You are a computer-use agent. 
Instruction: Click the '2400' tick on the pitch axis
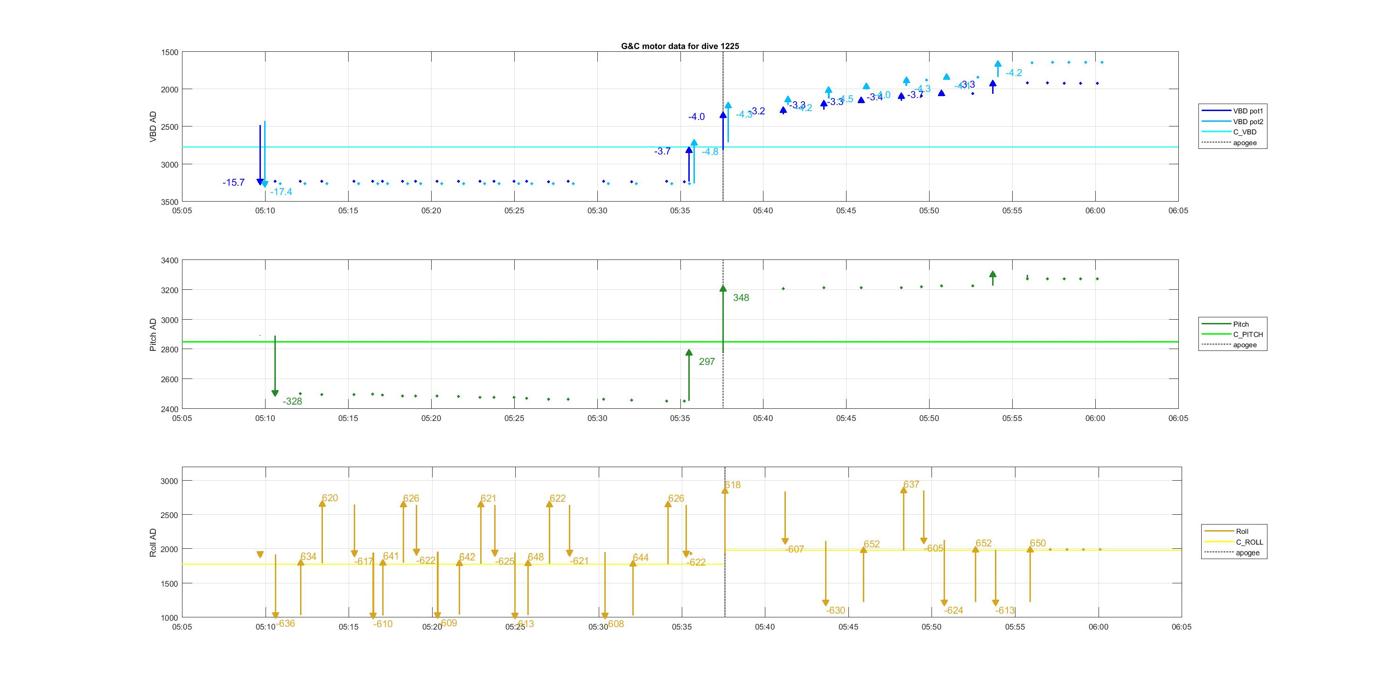click(x=170, y=409)
